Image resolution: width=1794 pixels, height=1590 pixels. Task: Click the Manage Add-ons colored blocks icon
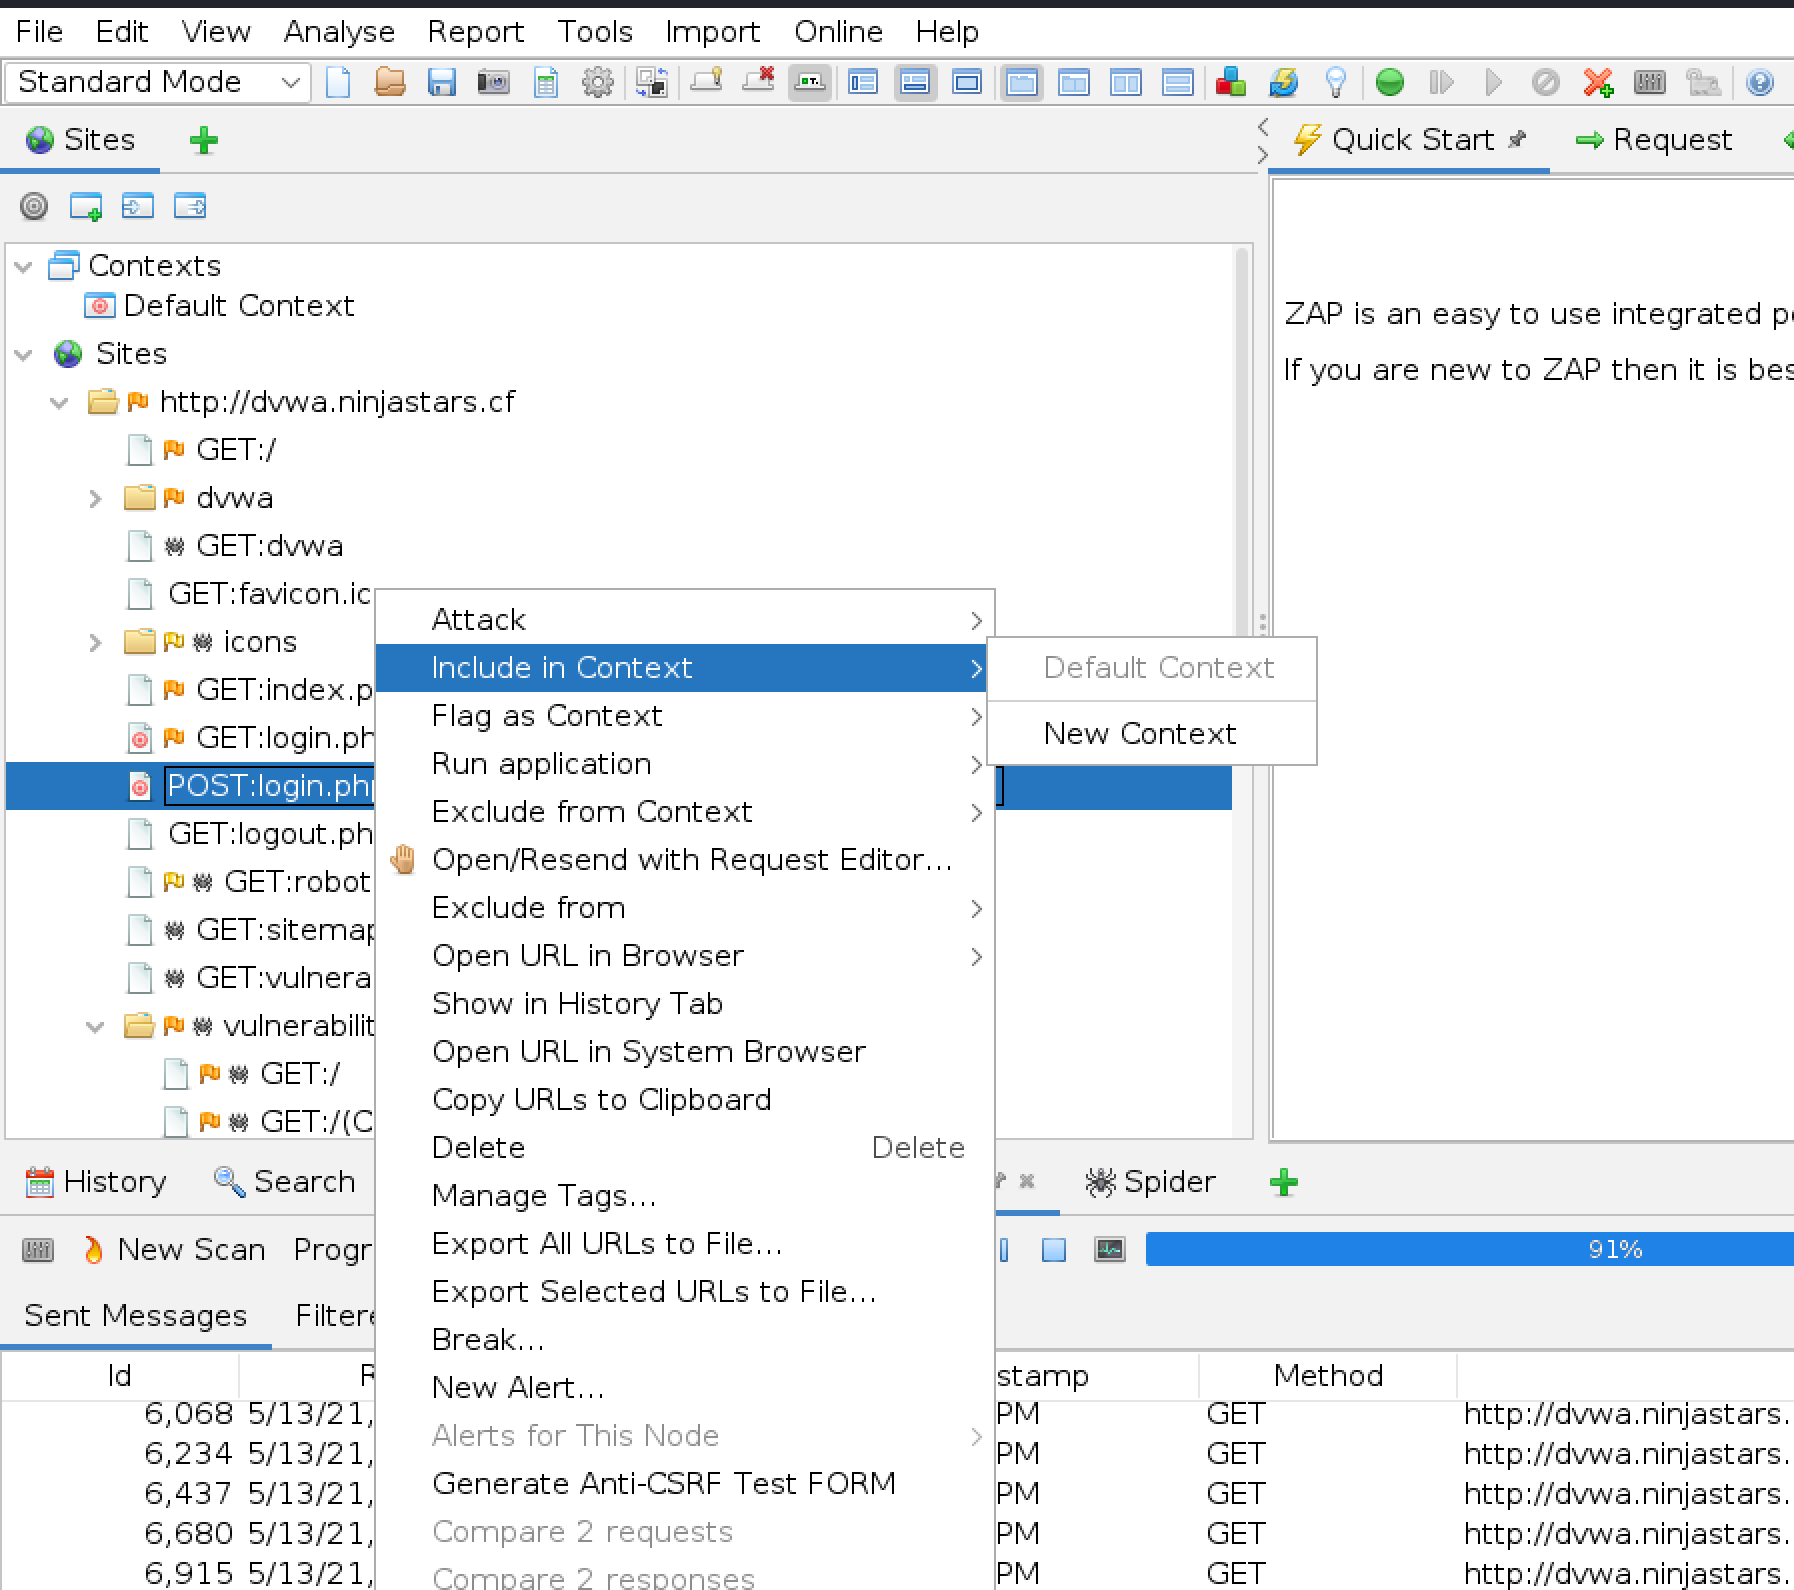pos(1230,82)
